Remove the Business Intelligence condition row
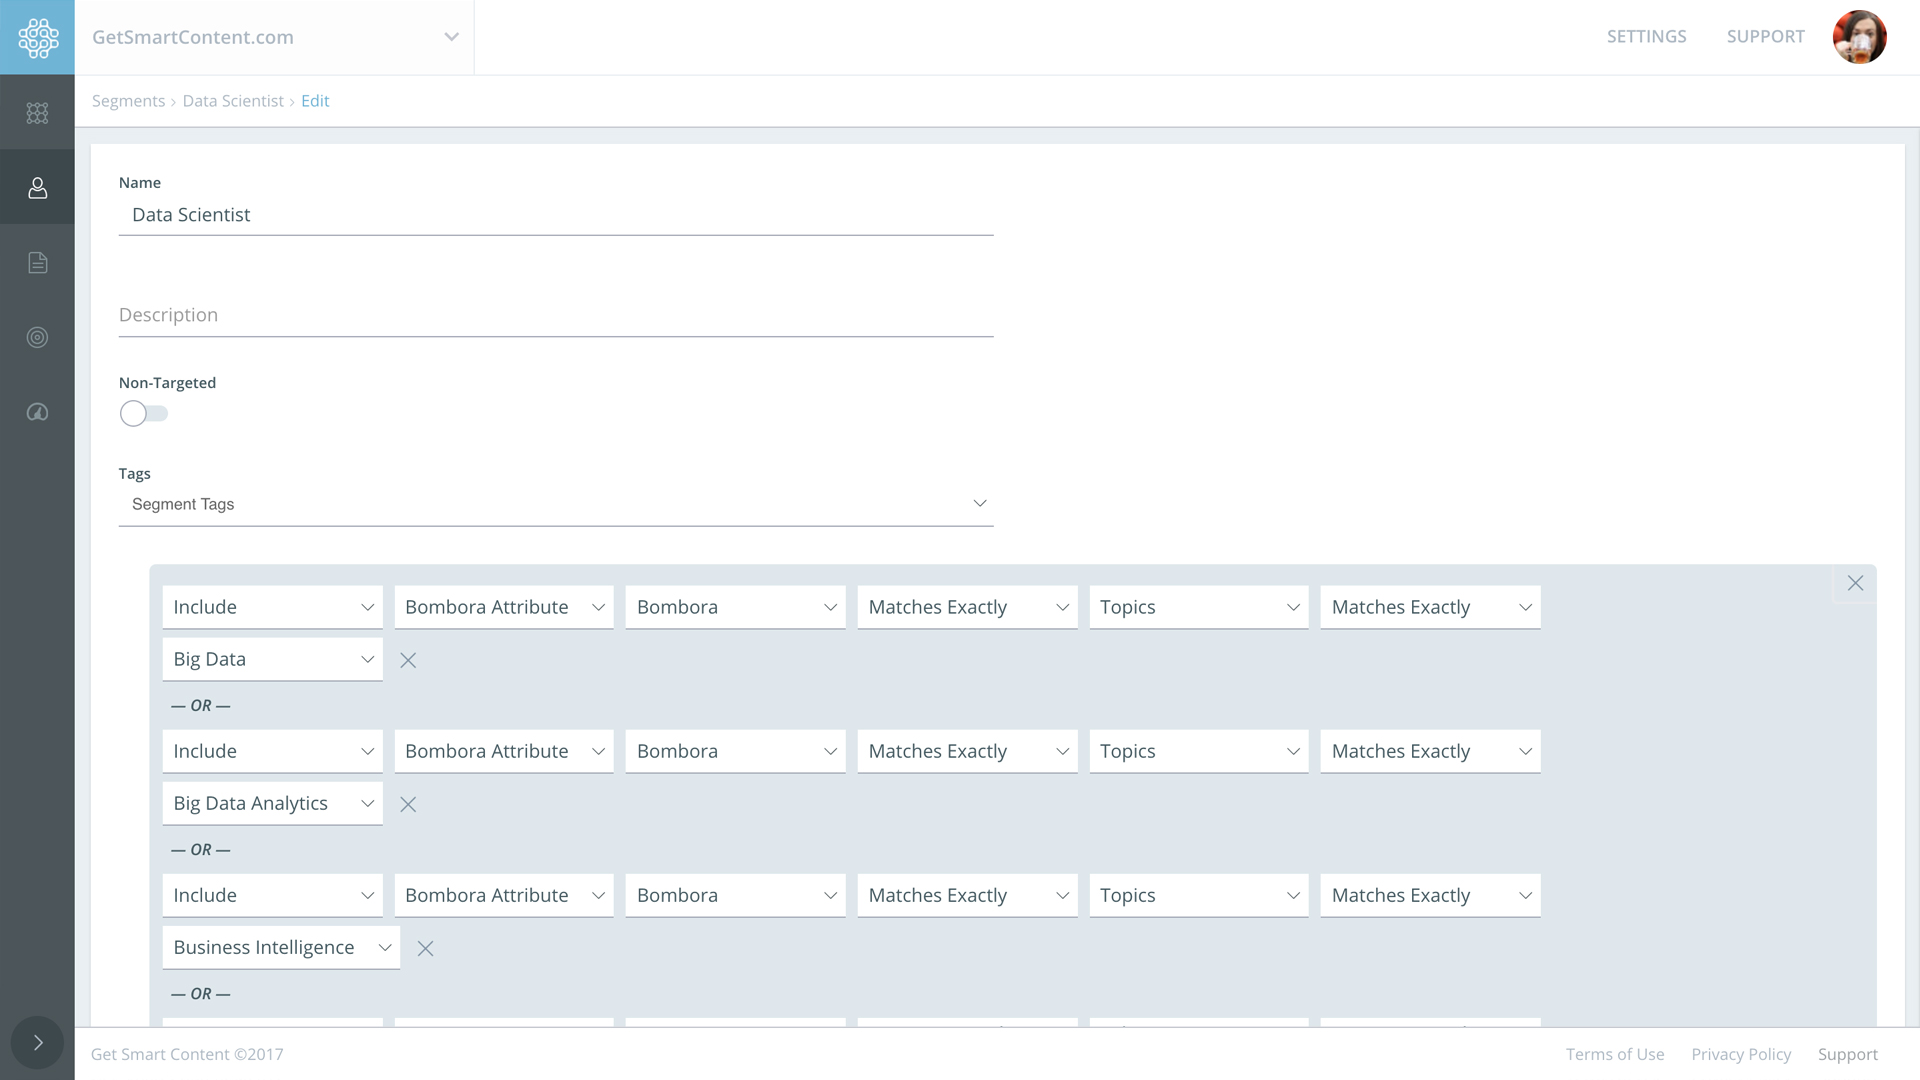The image size is (1920, 1080). coord(425,948)
